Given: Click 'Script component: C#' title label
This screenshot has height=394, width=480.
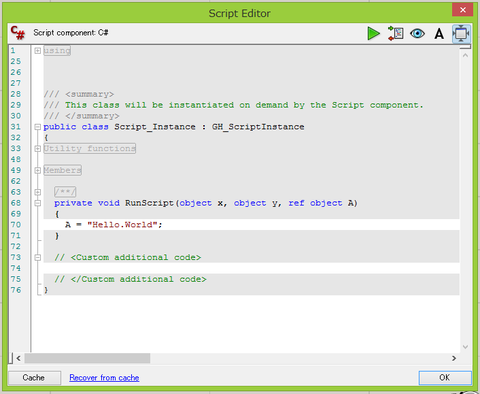Looking at the screenshot, I should click(x=71, y=33).
